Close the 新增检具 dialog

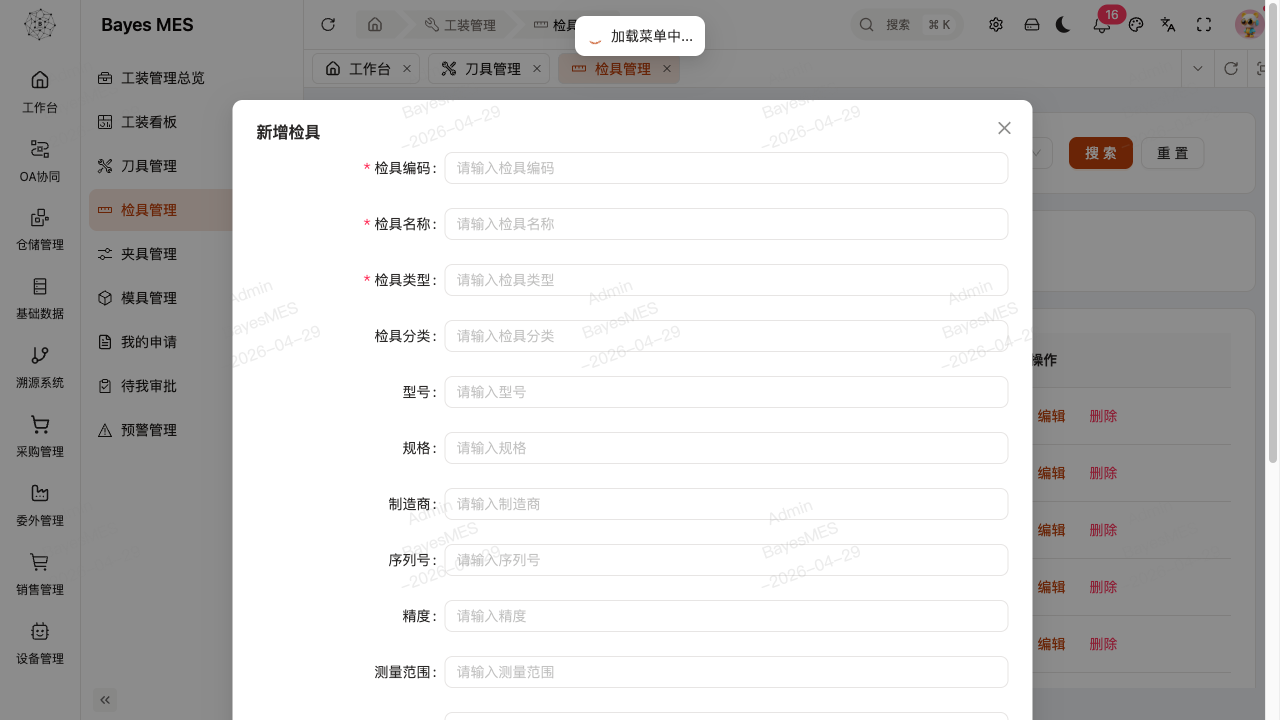pos(1004,128)
